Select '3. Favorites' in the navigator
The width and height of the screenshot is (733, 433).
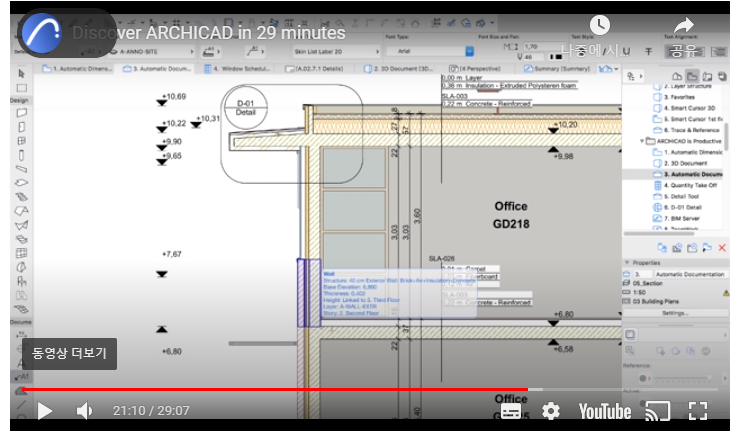pyautogui.click(x=674, y=97)
